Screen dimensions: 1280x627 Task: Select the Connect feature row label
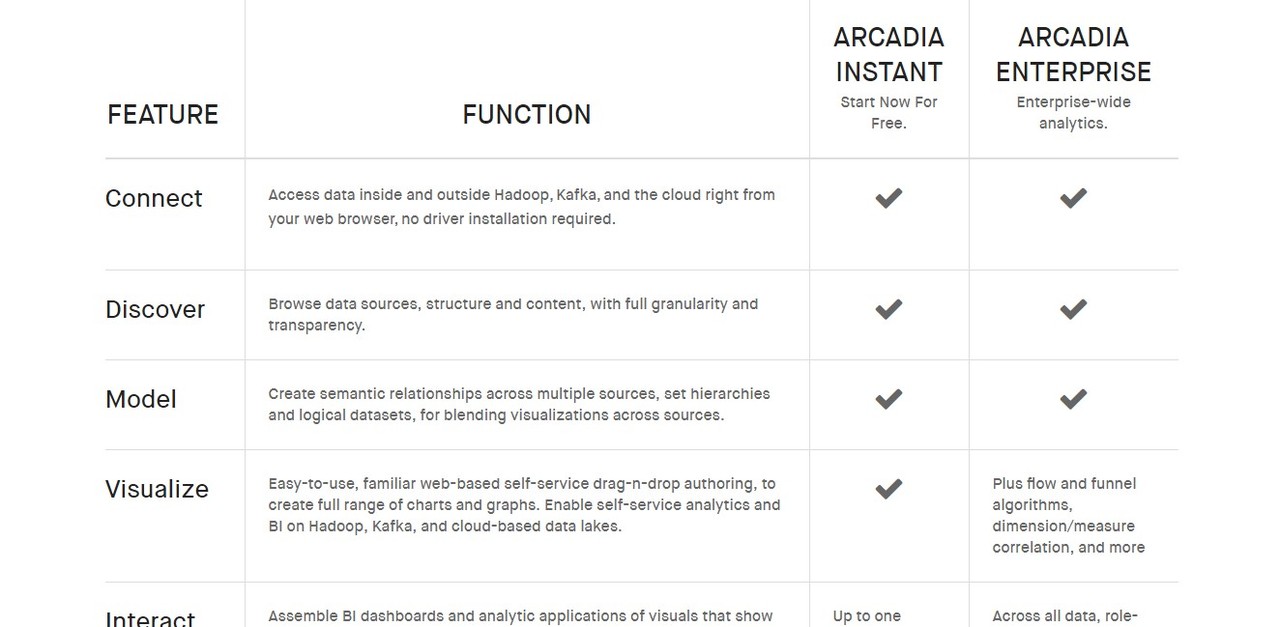click(x=154, y=199)
